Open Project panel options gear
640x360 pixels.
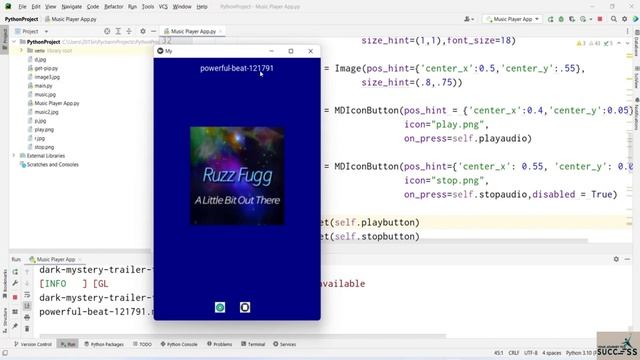142,31
